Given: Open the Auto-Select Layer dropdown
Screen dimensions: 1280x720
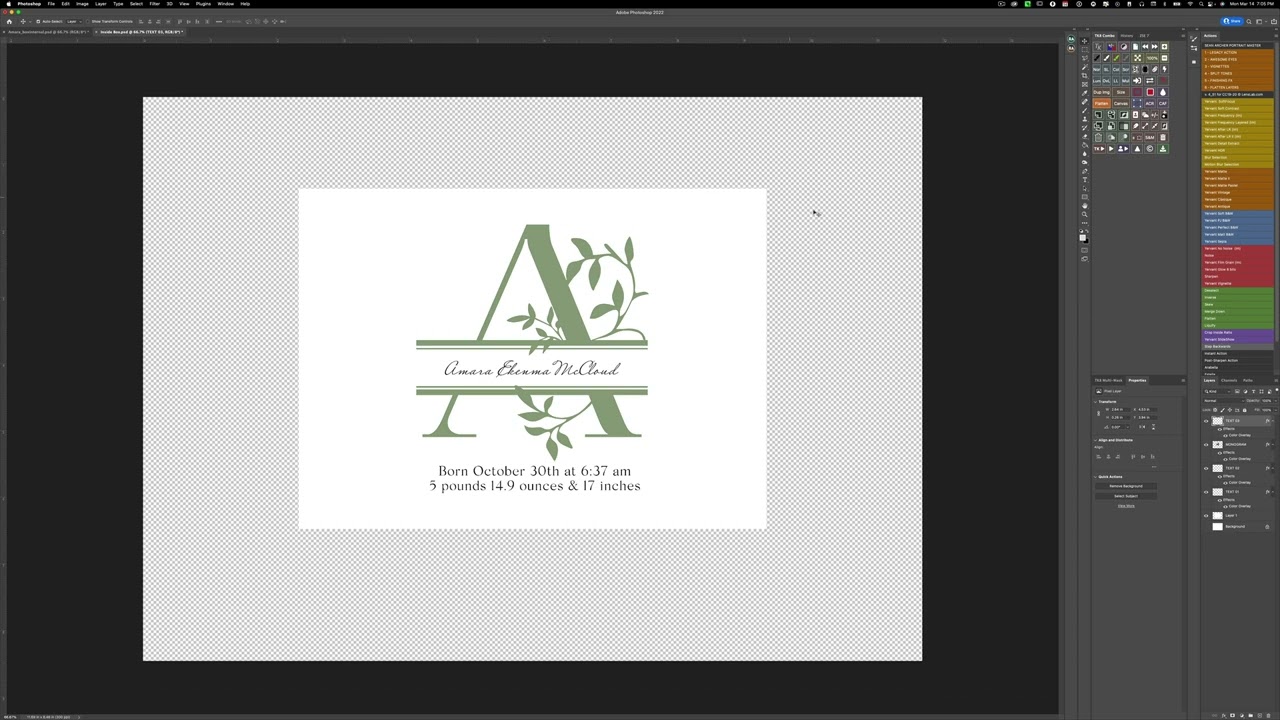Looking at the screenshot, I should pos(75,21).
